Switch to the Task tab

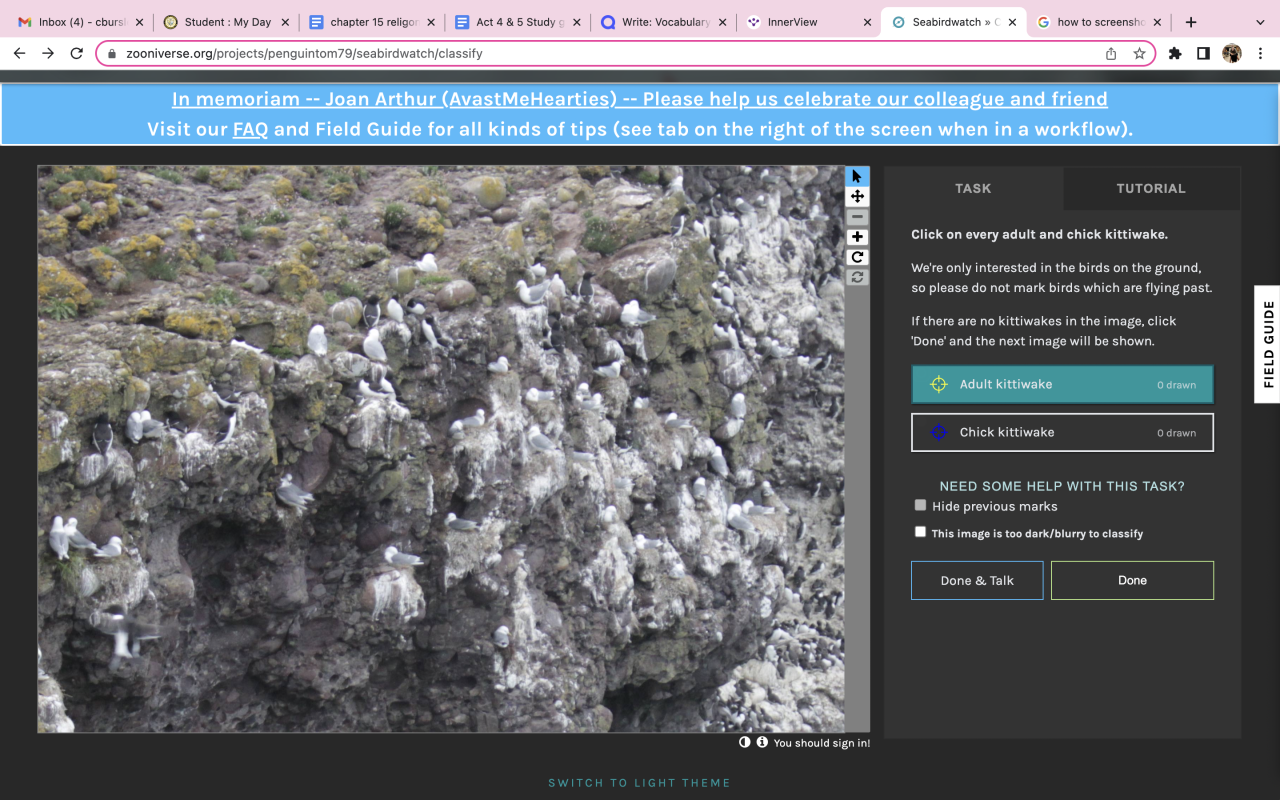point(973,188)
